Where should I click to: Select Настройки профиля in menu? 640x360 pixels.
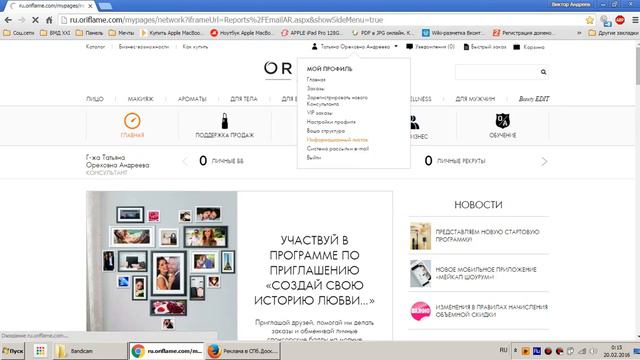click(x=331, y=122)
